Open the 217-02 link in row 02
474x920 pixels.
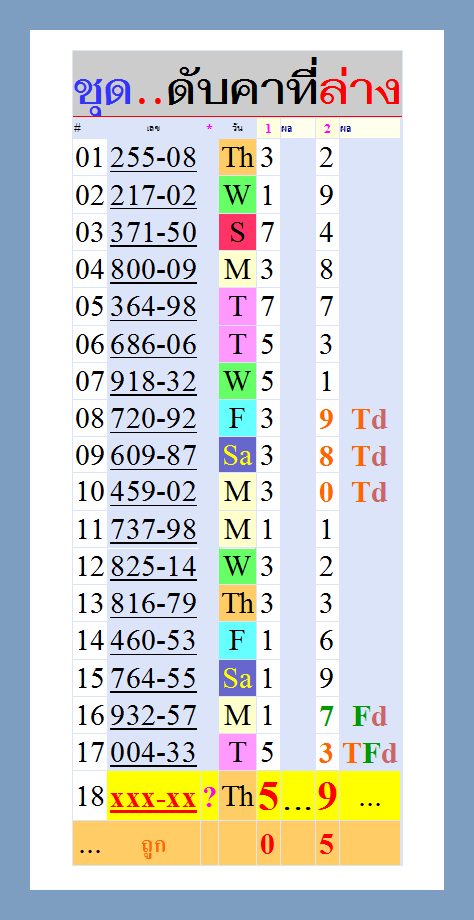click(x=153, y=195)
